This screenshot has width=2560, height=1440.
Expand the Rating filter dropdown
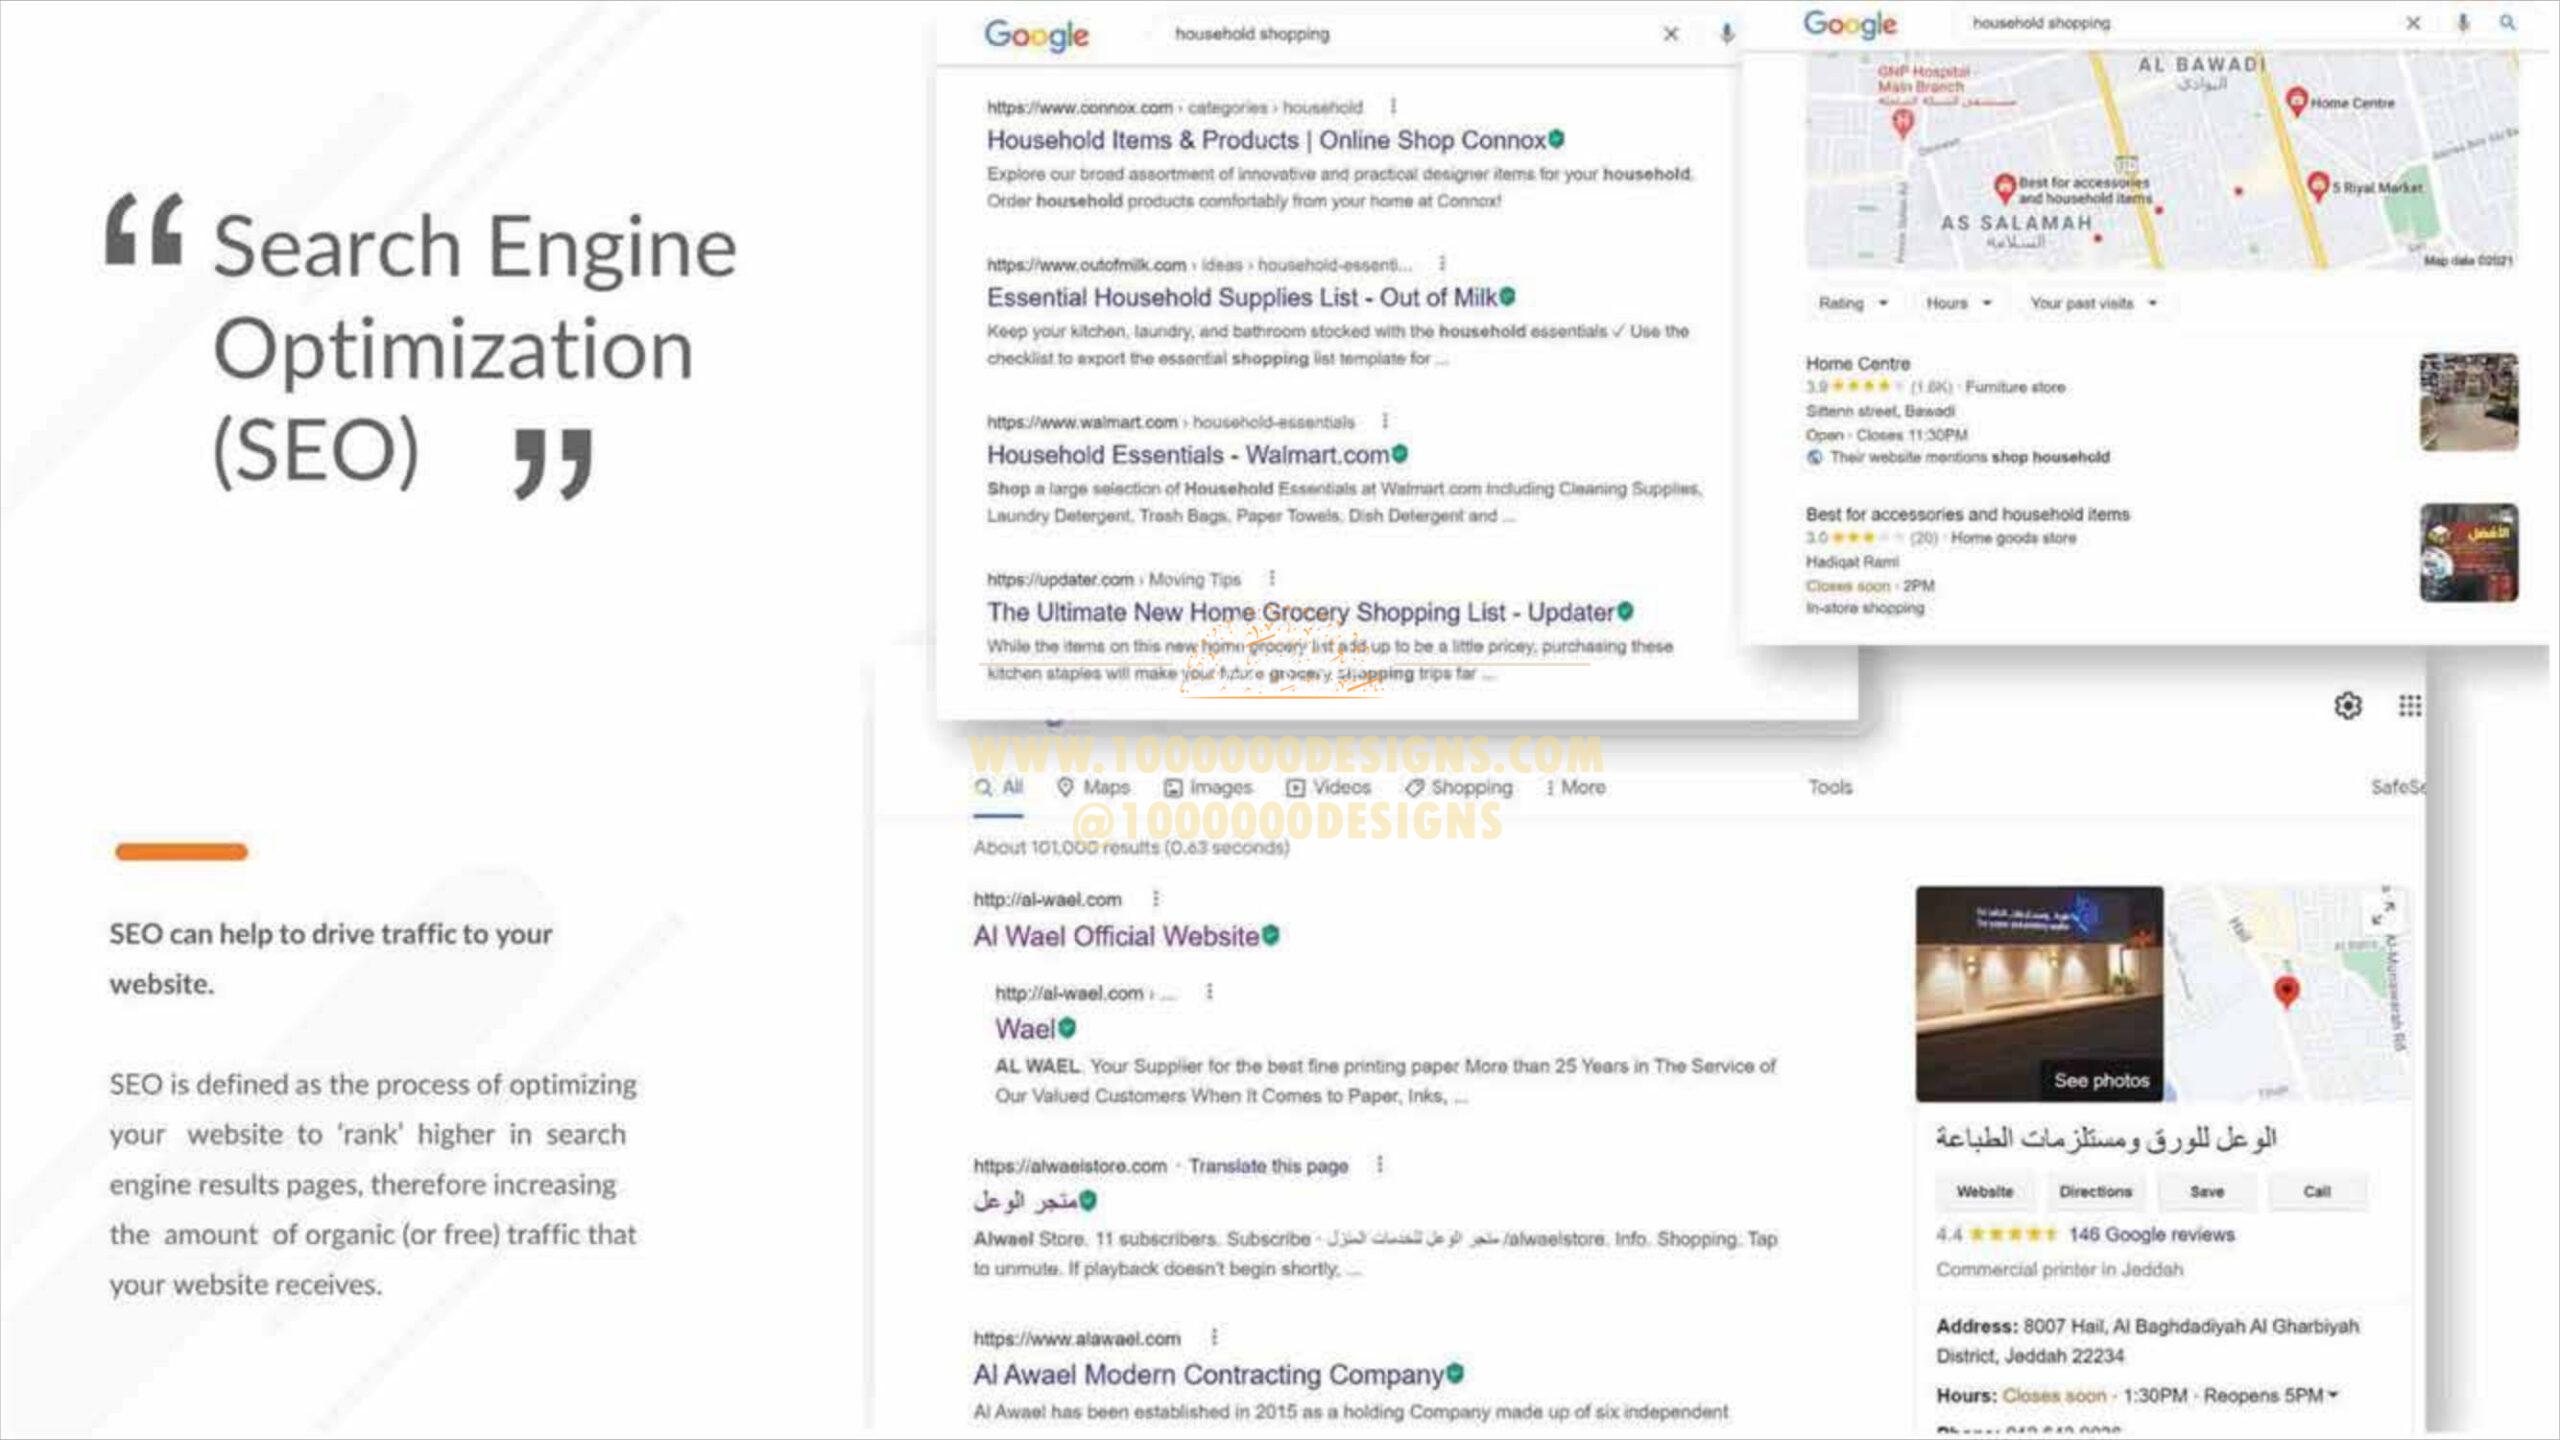tap(1852, 303)
